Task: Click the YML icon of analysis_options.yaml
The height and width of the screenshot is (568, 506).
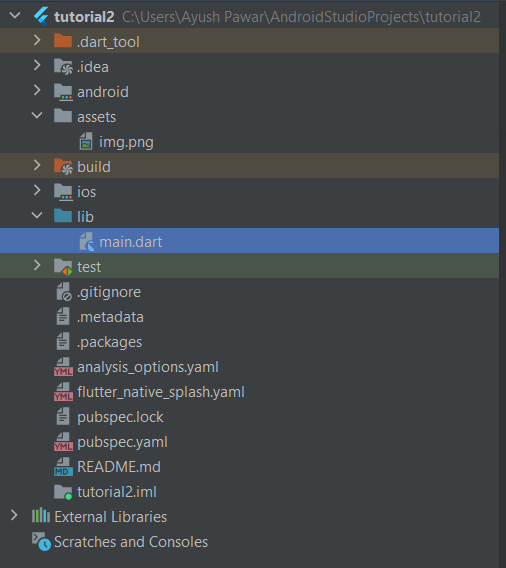Action: [x=63, y=367]
